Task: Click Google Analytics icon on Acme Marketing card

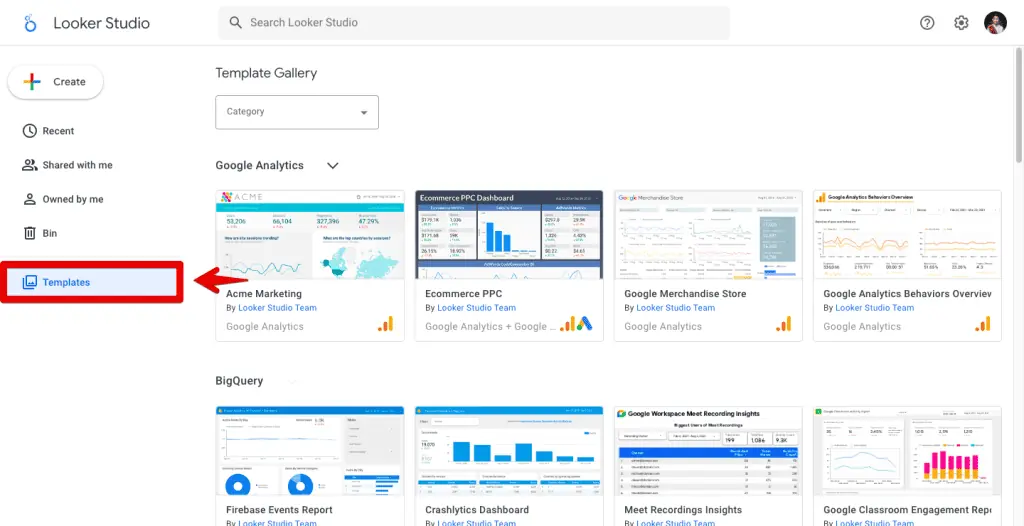Action: point(385,324)
